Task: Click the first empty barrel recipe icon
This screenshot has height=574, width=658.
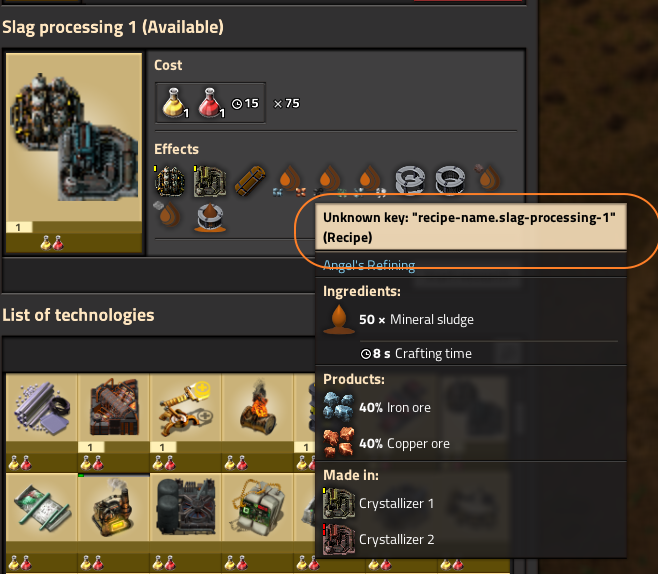Action: point(410,180)
